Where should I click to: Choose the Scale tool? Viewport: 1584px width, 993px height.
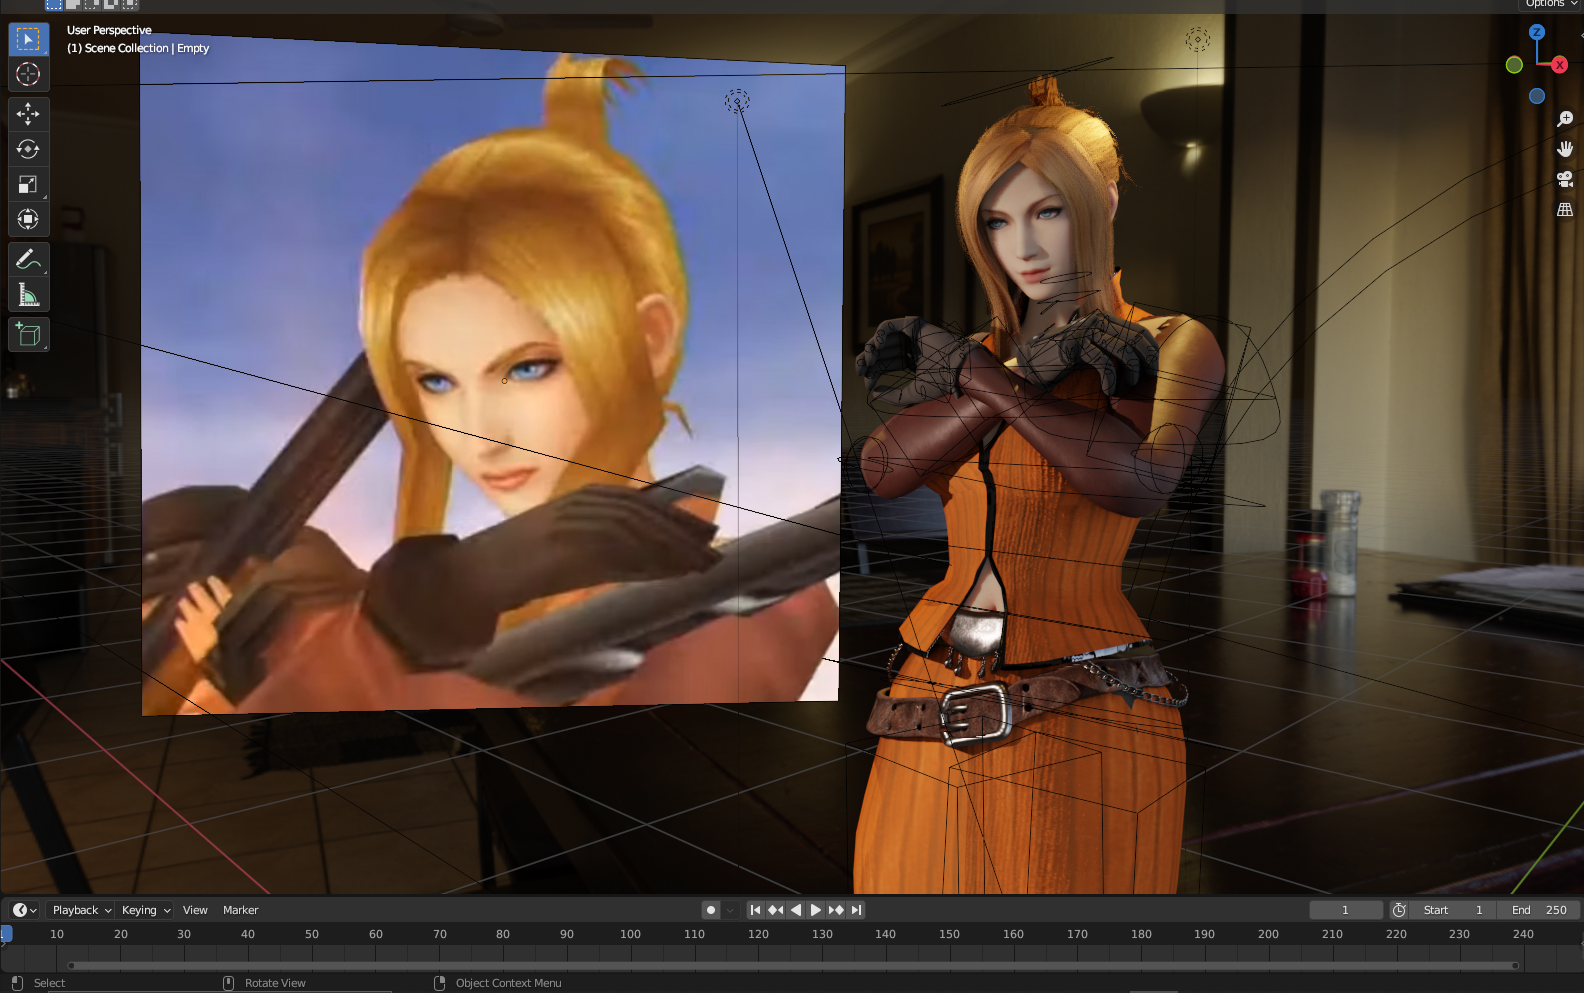point(28,184)
